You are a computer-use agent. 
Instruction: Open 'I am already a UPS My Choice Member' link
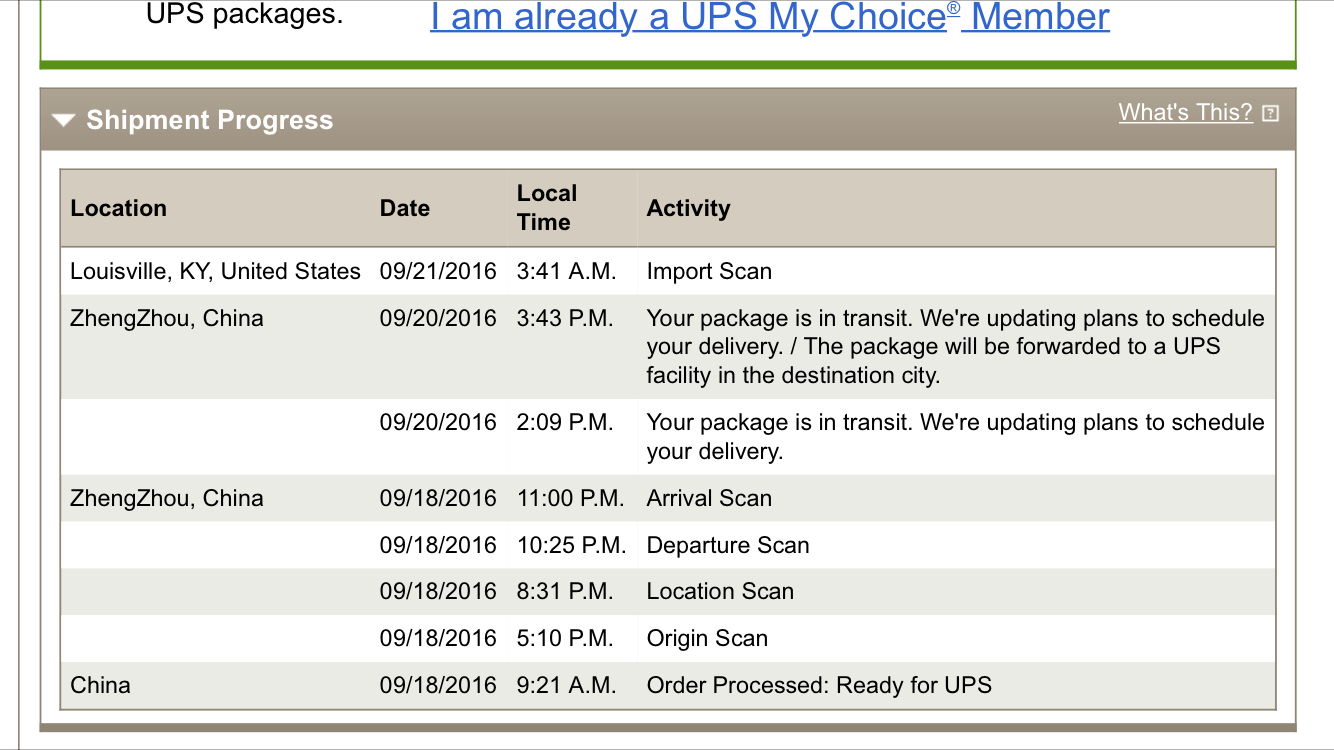770,17
